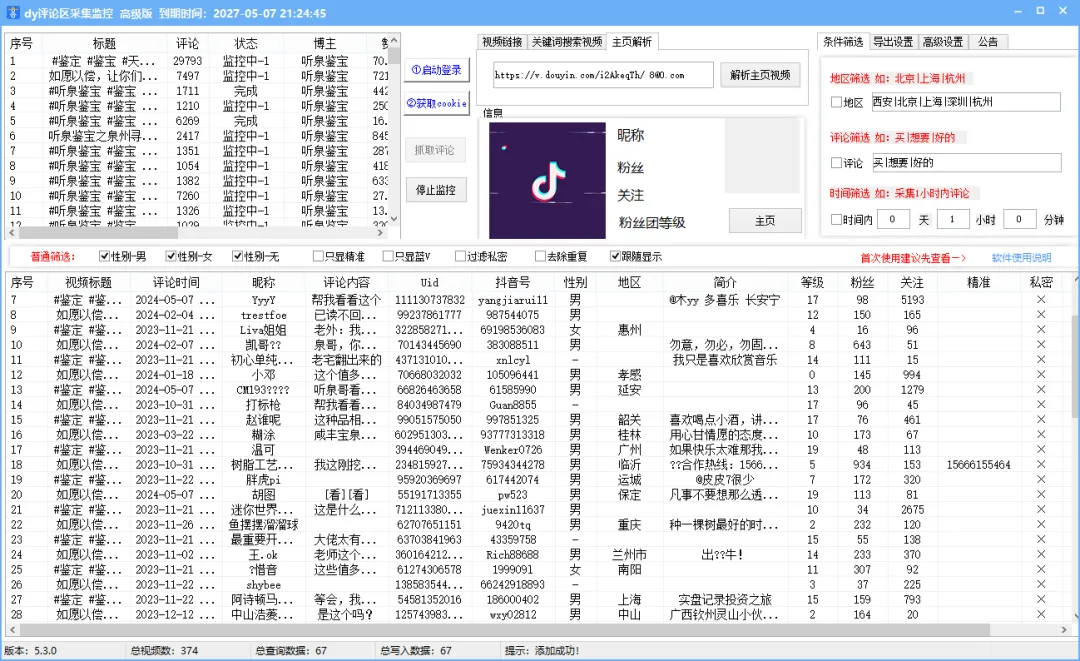Viewport: 1080px width, 661px height.
Task: Click the Douyin logo thumbnail
Action: coord(547,180)
